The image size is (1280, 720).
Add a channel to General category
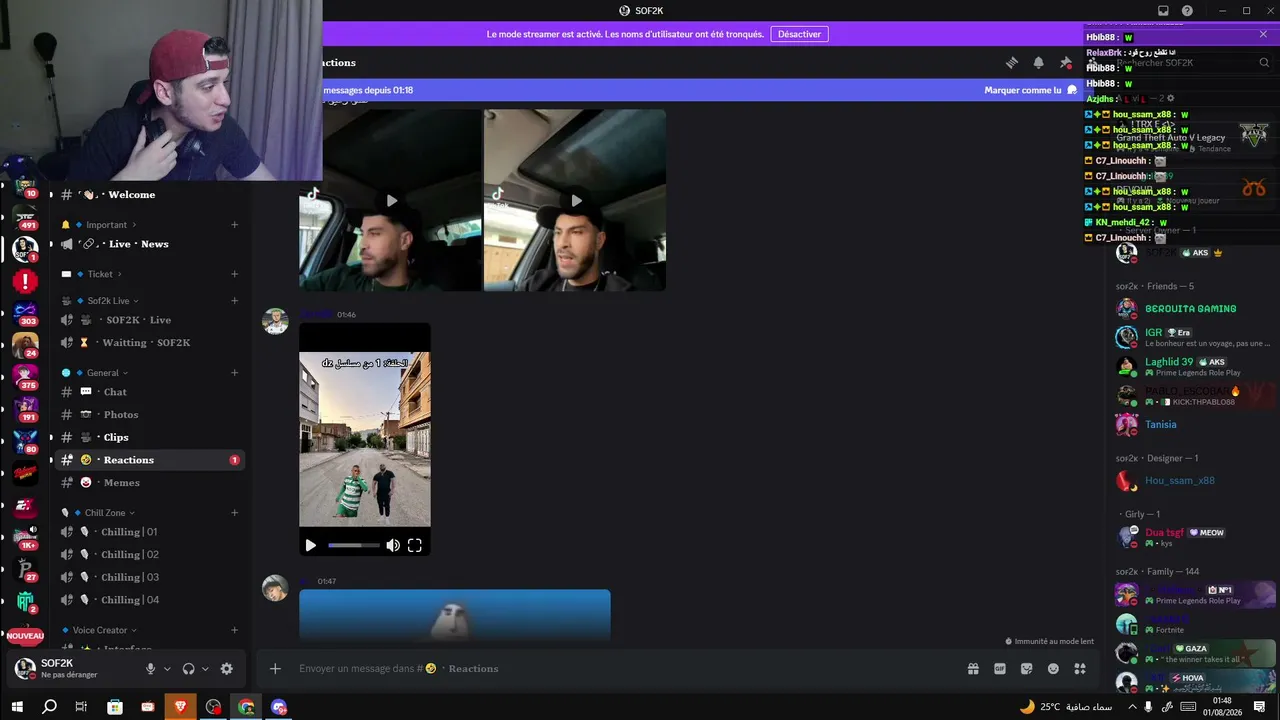235,373
